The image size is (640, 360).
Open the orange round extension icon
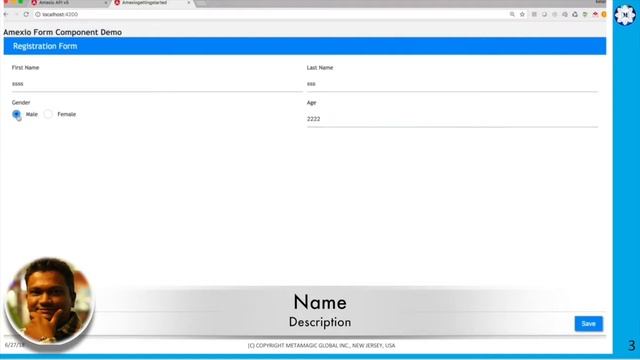click(604, 14)
